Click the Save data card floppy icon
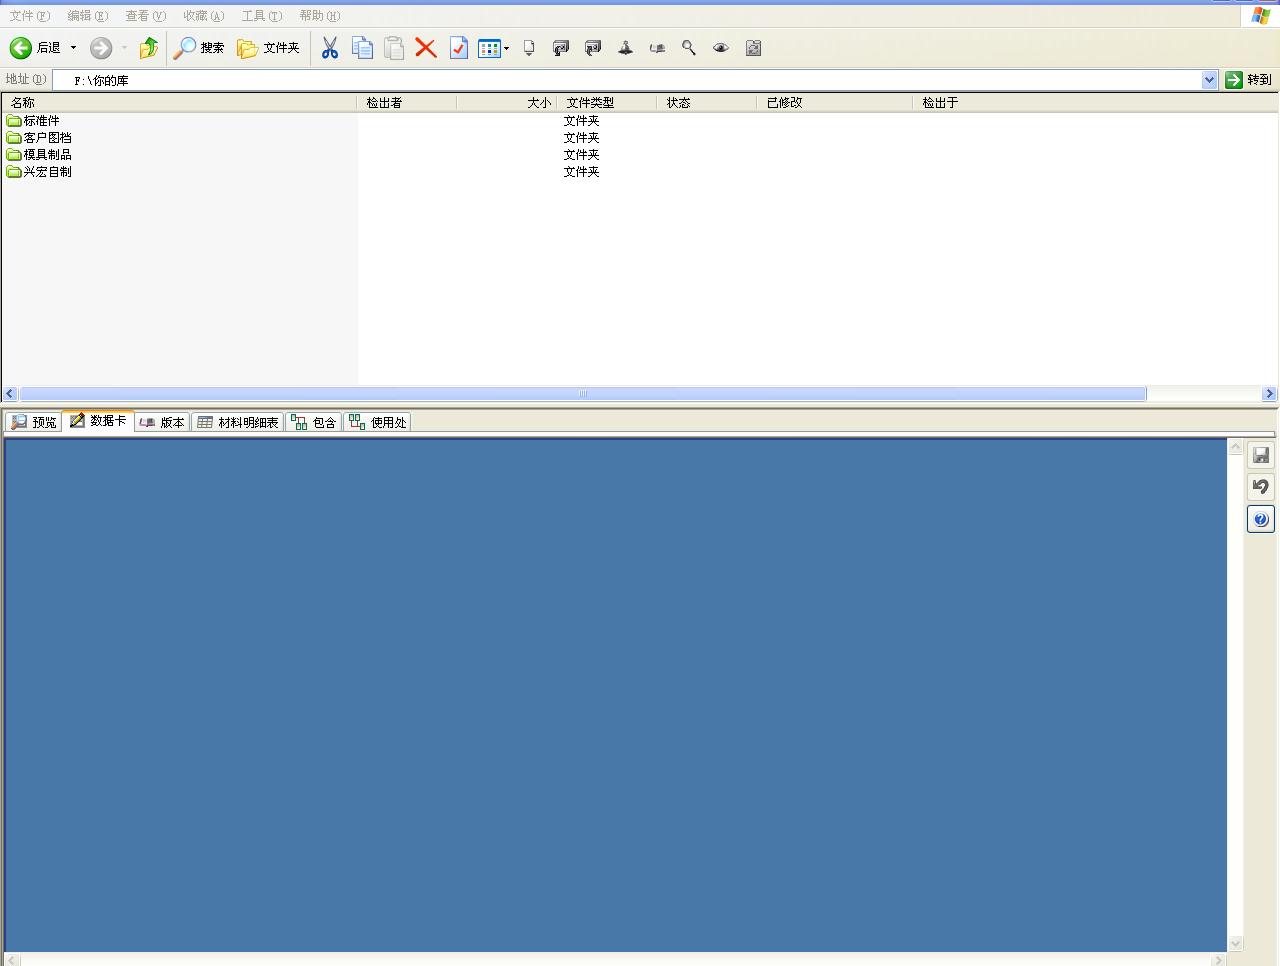1280x966 pixels. click(1261, 455)
